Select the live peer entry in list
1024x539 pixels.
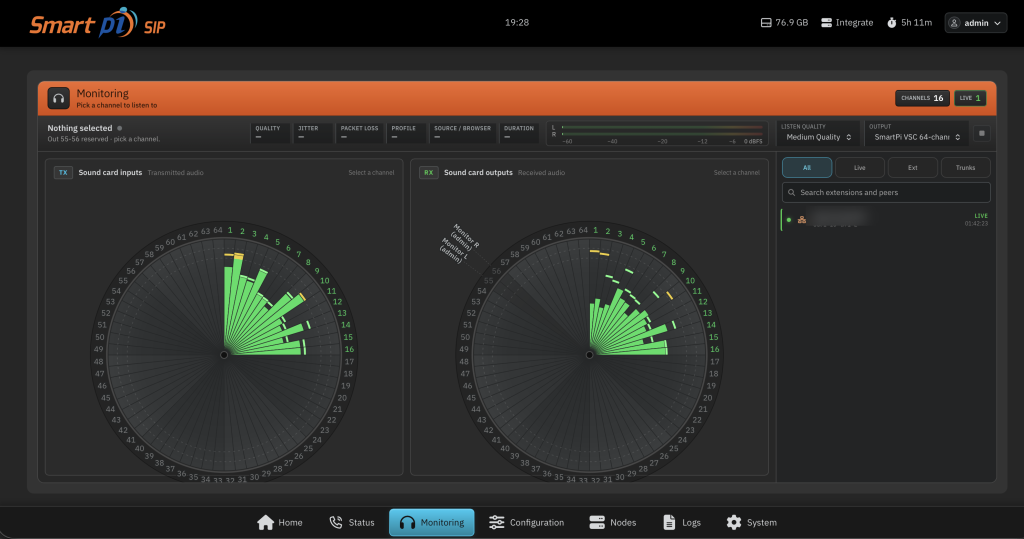(x=886, y=220)
